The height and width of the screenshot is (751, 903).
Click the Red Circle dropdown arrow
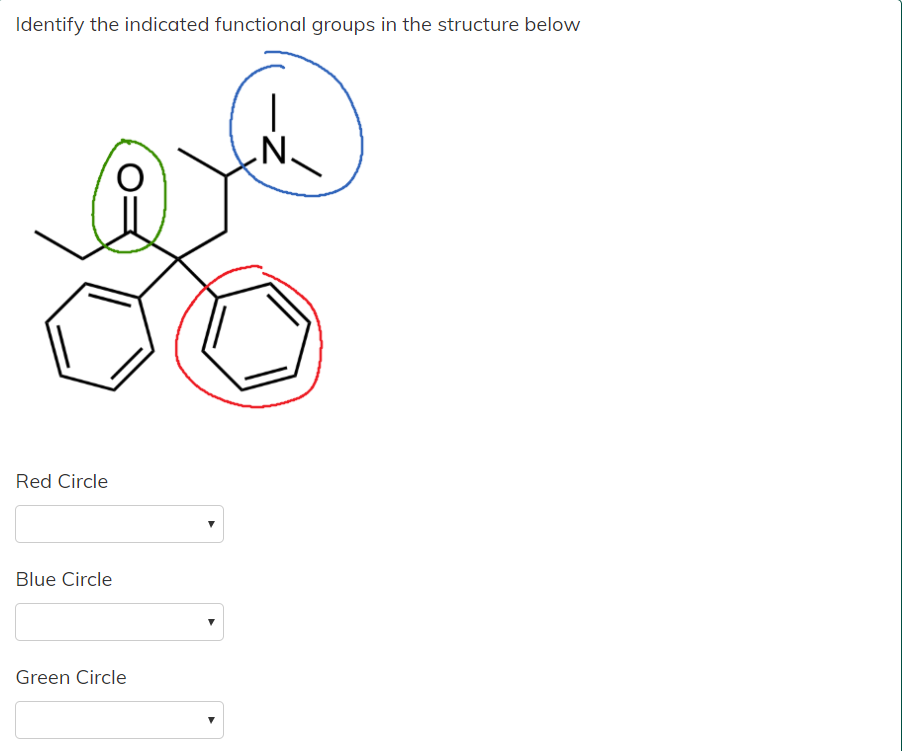[210, 523]
